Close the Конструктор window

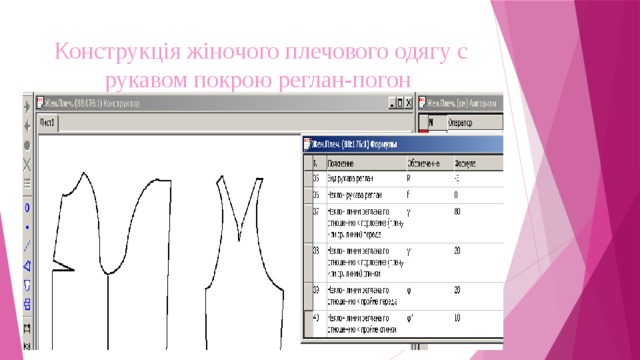[408, 103]
